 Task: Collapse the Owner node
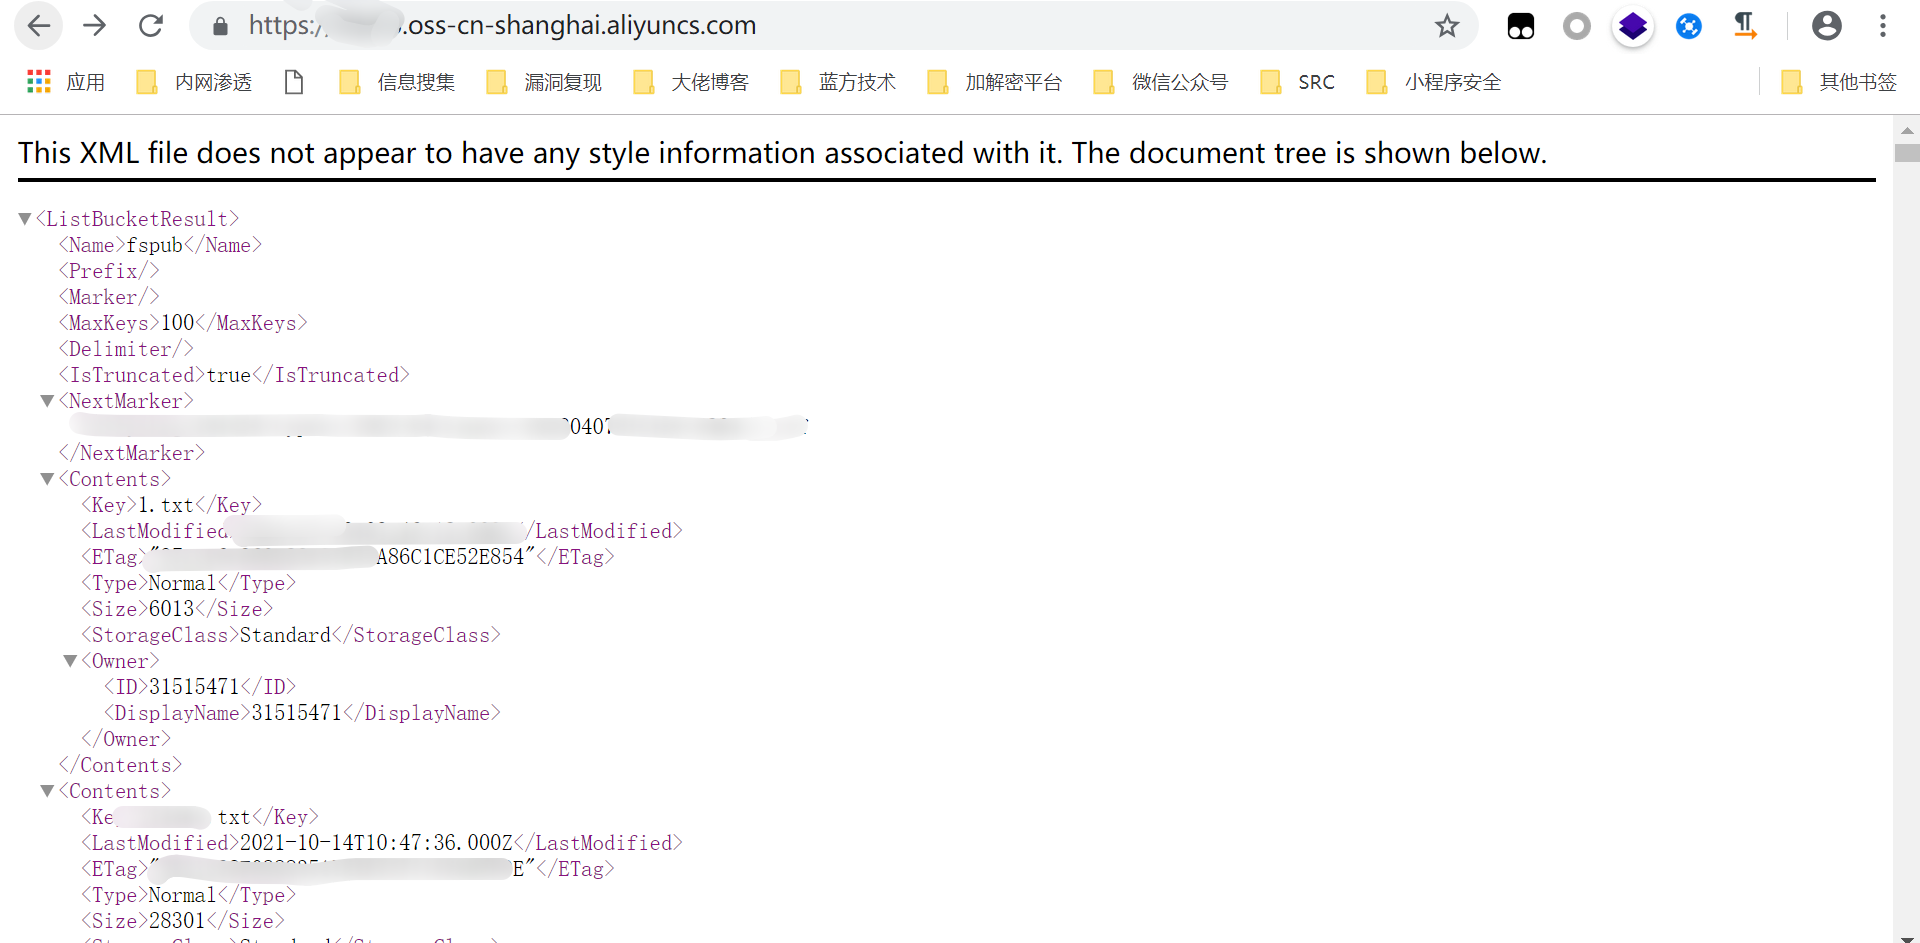[x=70, y=661]
